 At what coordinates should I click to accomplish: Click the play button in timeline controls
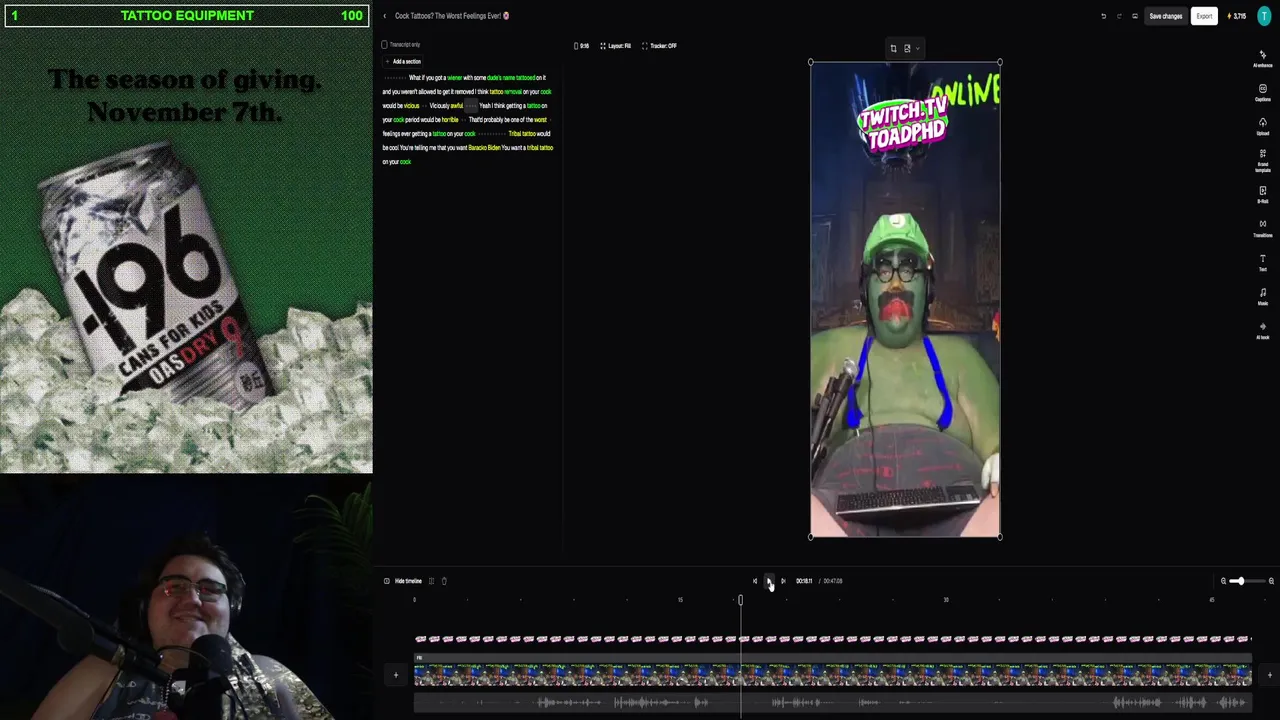pos(769,581)
